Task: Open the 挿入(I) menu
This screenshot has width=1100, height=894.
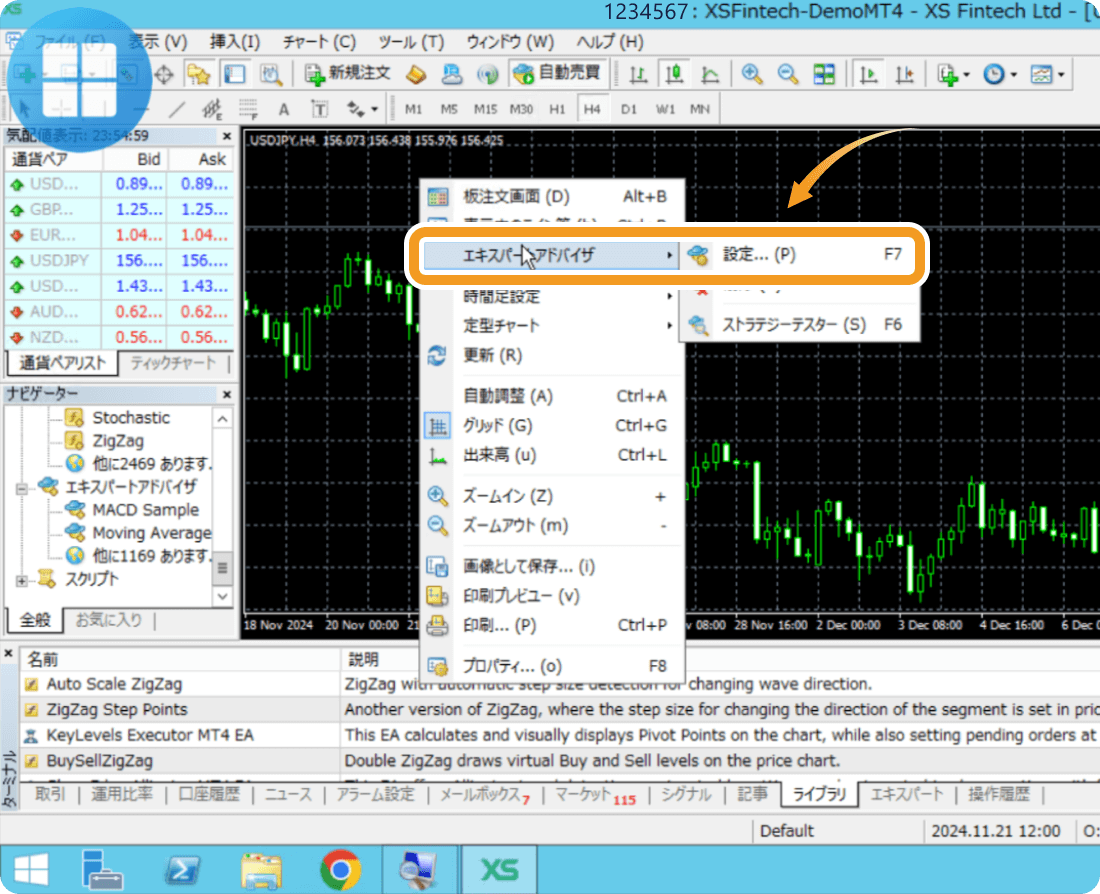Action: [235, 42]
